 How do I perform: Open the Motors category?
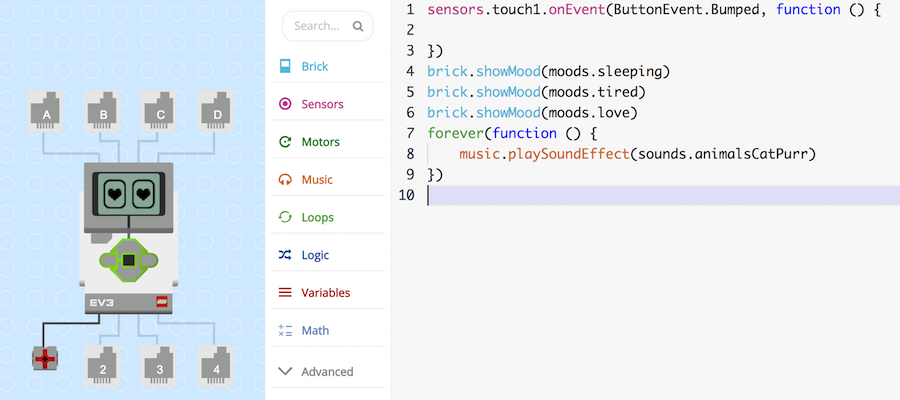tap(328, 142)
